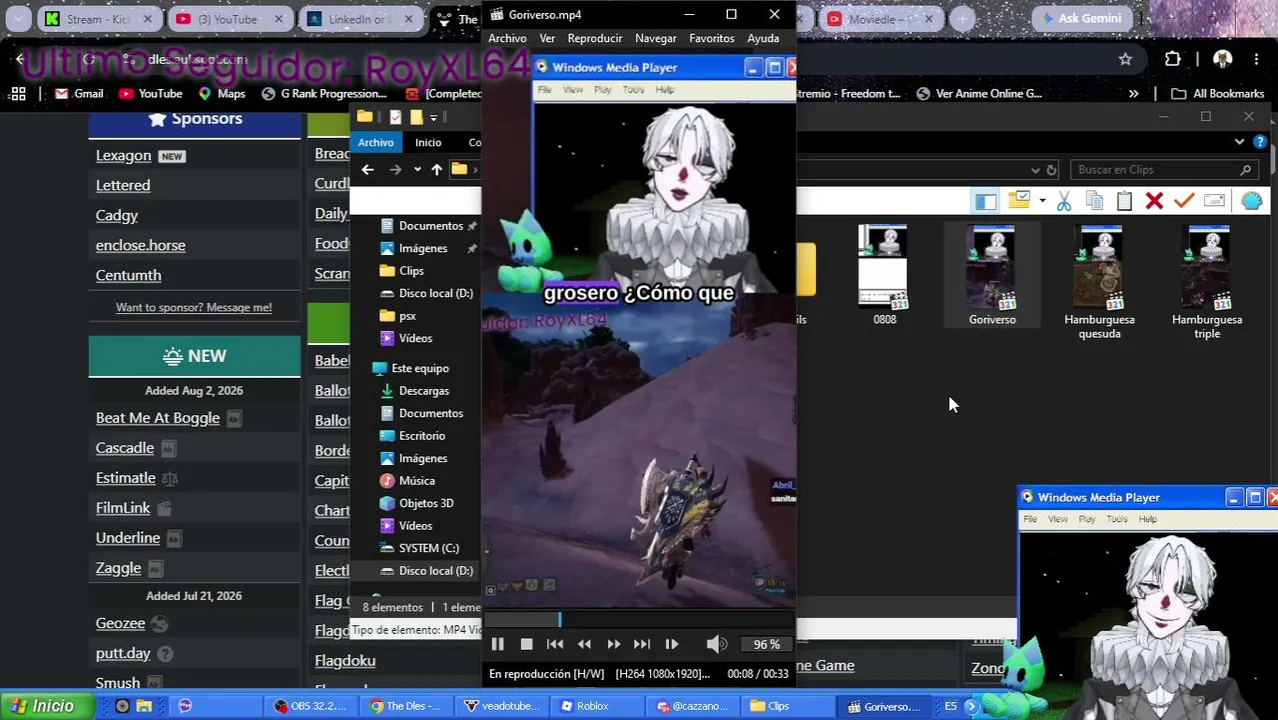This screenshot has width=1278, height=720.
Task: Open recent locations dropdown in Explorer
Action: (x=417, y=170)
